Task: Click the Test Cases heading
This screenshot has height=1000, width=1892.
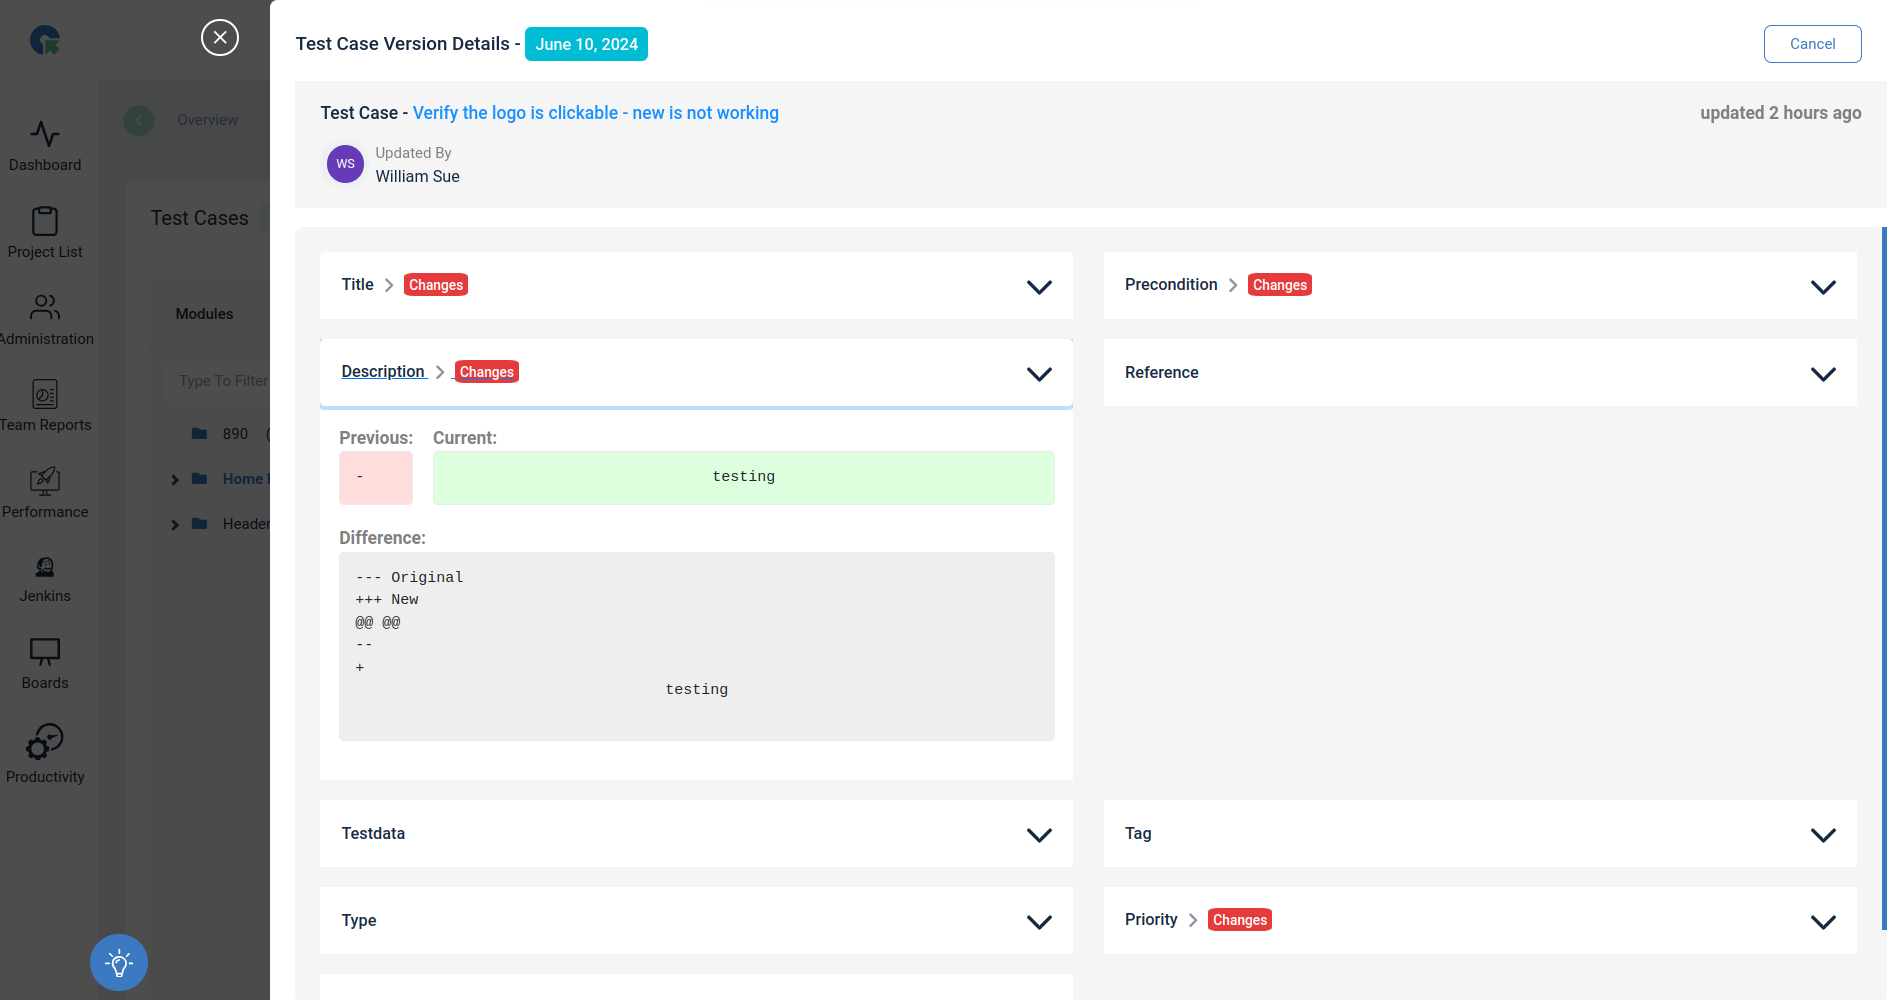Action: [x=199, y=219]
